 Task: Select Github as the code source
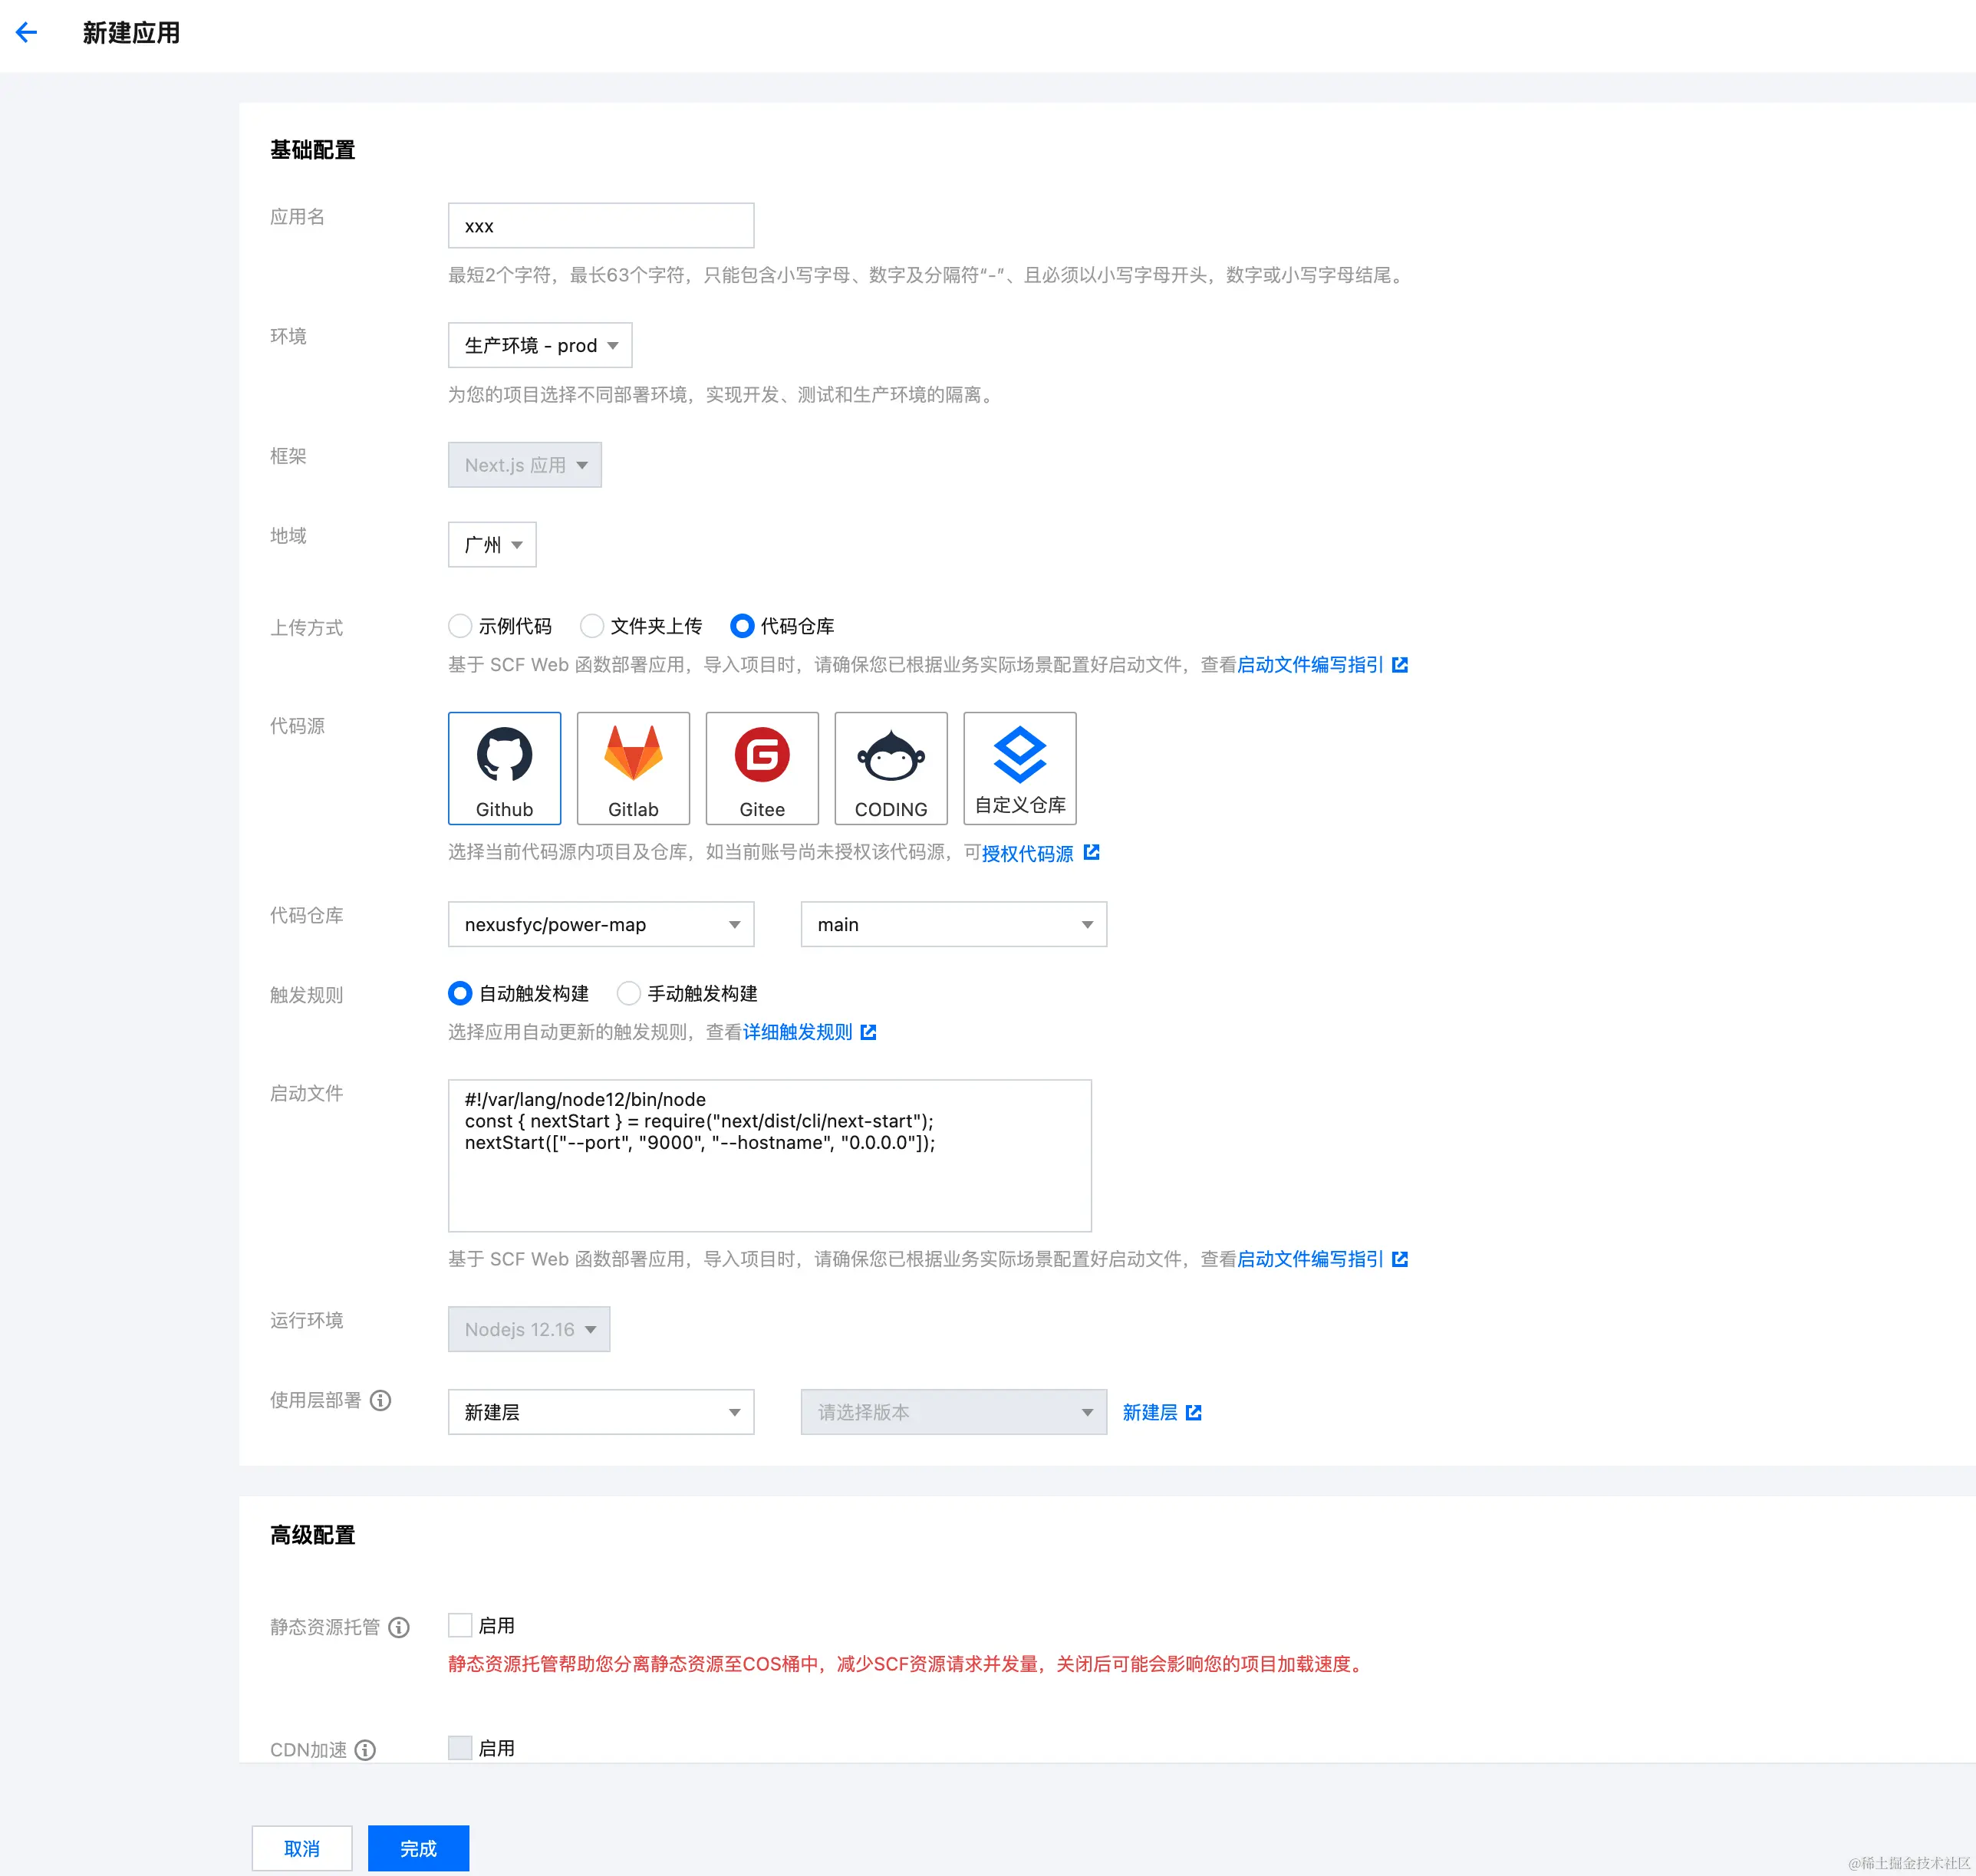(504, 768)
